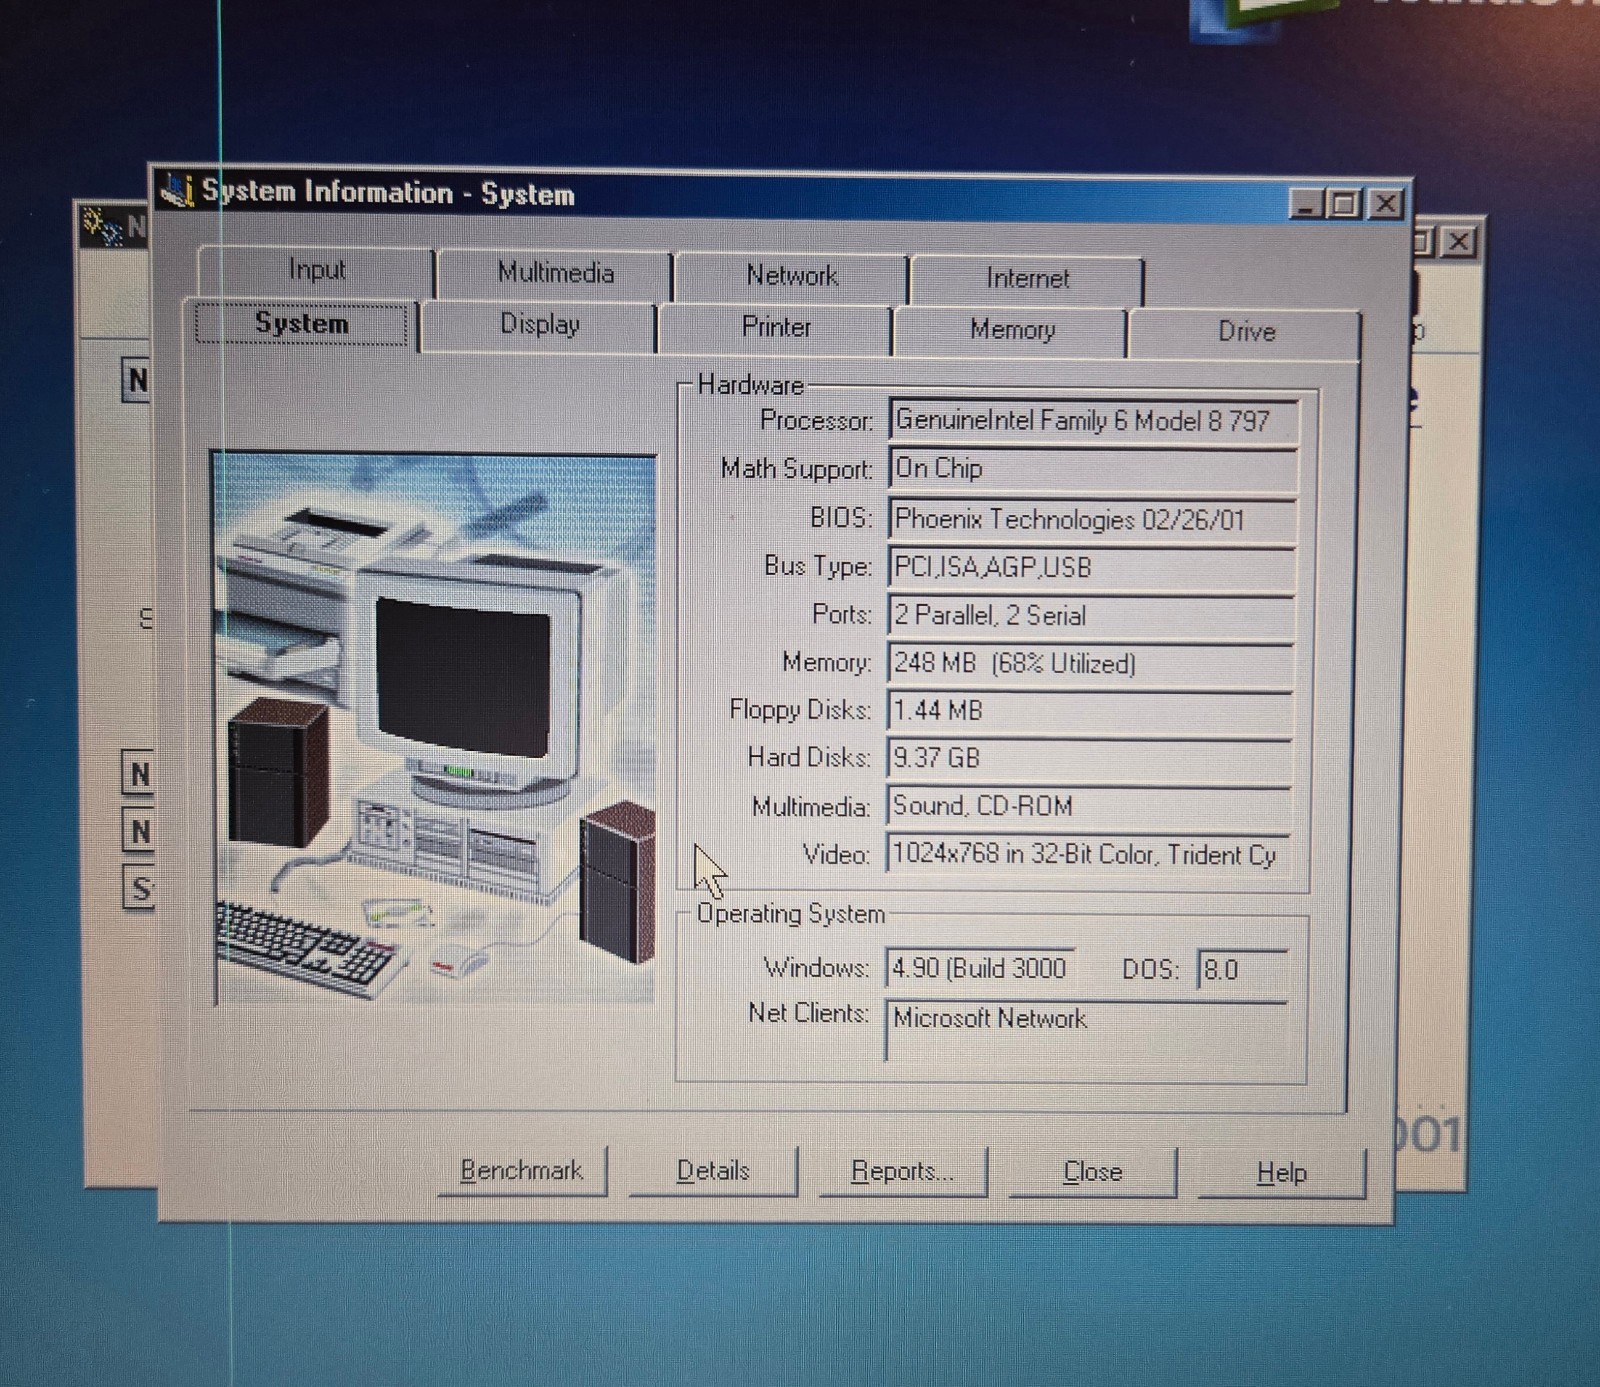Click the Operating System group heading
The height and width of the screenshot is (1387, 1600).
790,914
